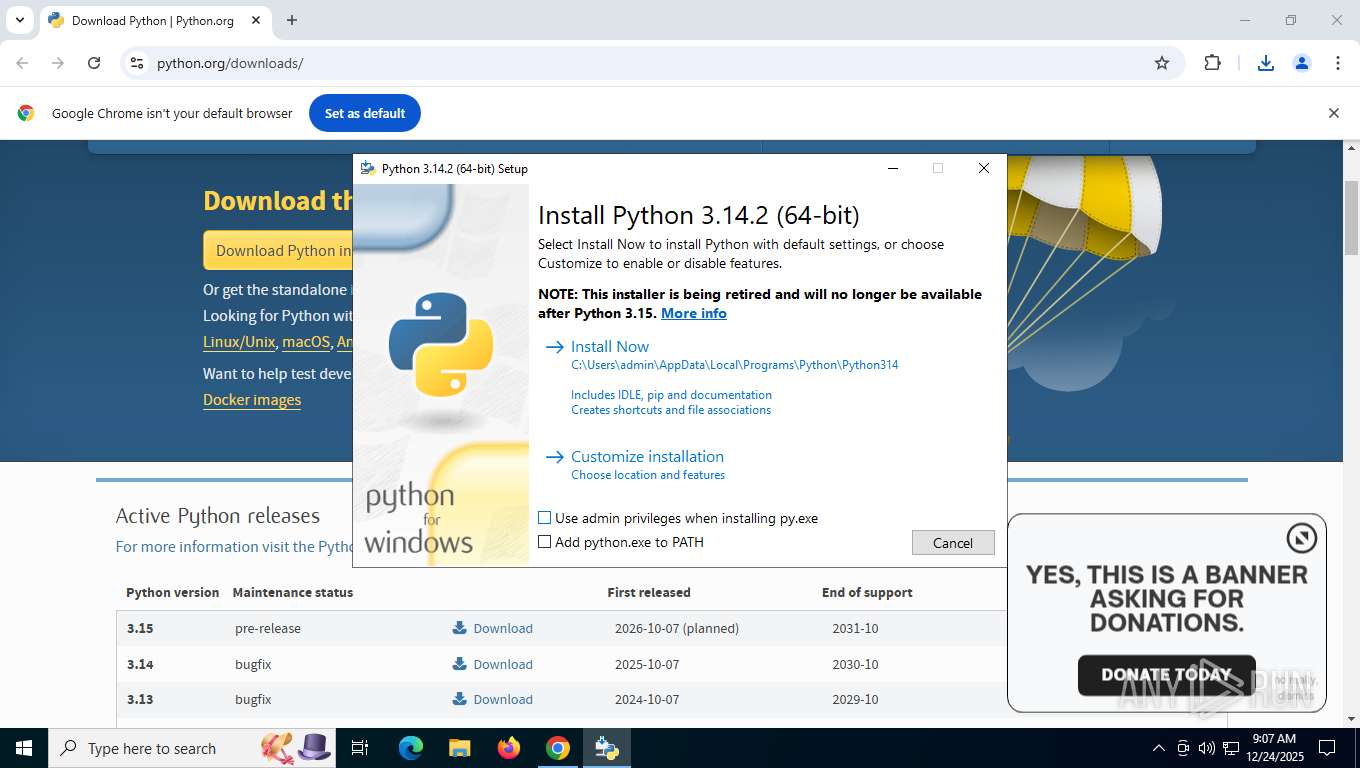Click the Chrome back arrow
This screenshot has width=1360, height=768.
pyautogui.click(x=22, y=63)
